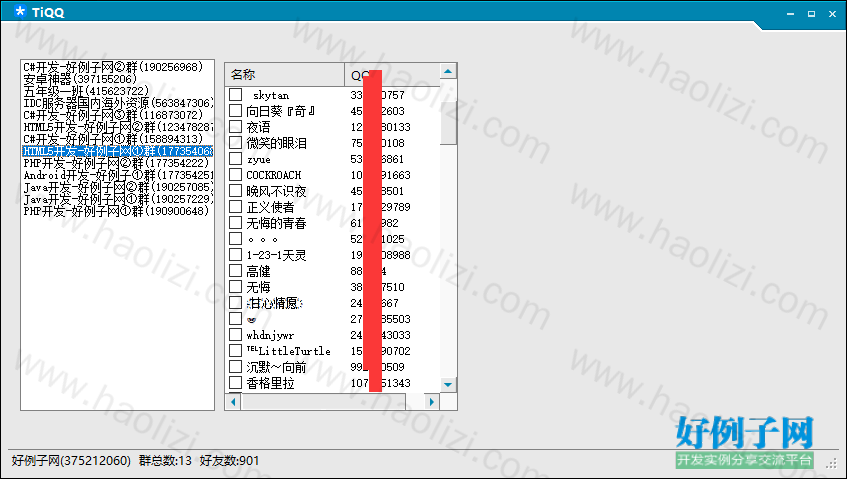Select Java开发-好例子网①群 group

click(117, 199)
